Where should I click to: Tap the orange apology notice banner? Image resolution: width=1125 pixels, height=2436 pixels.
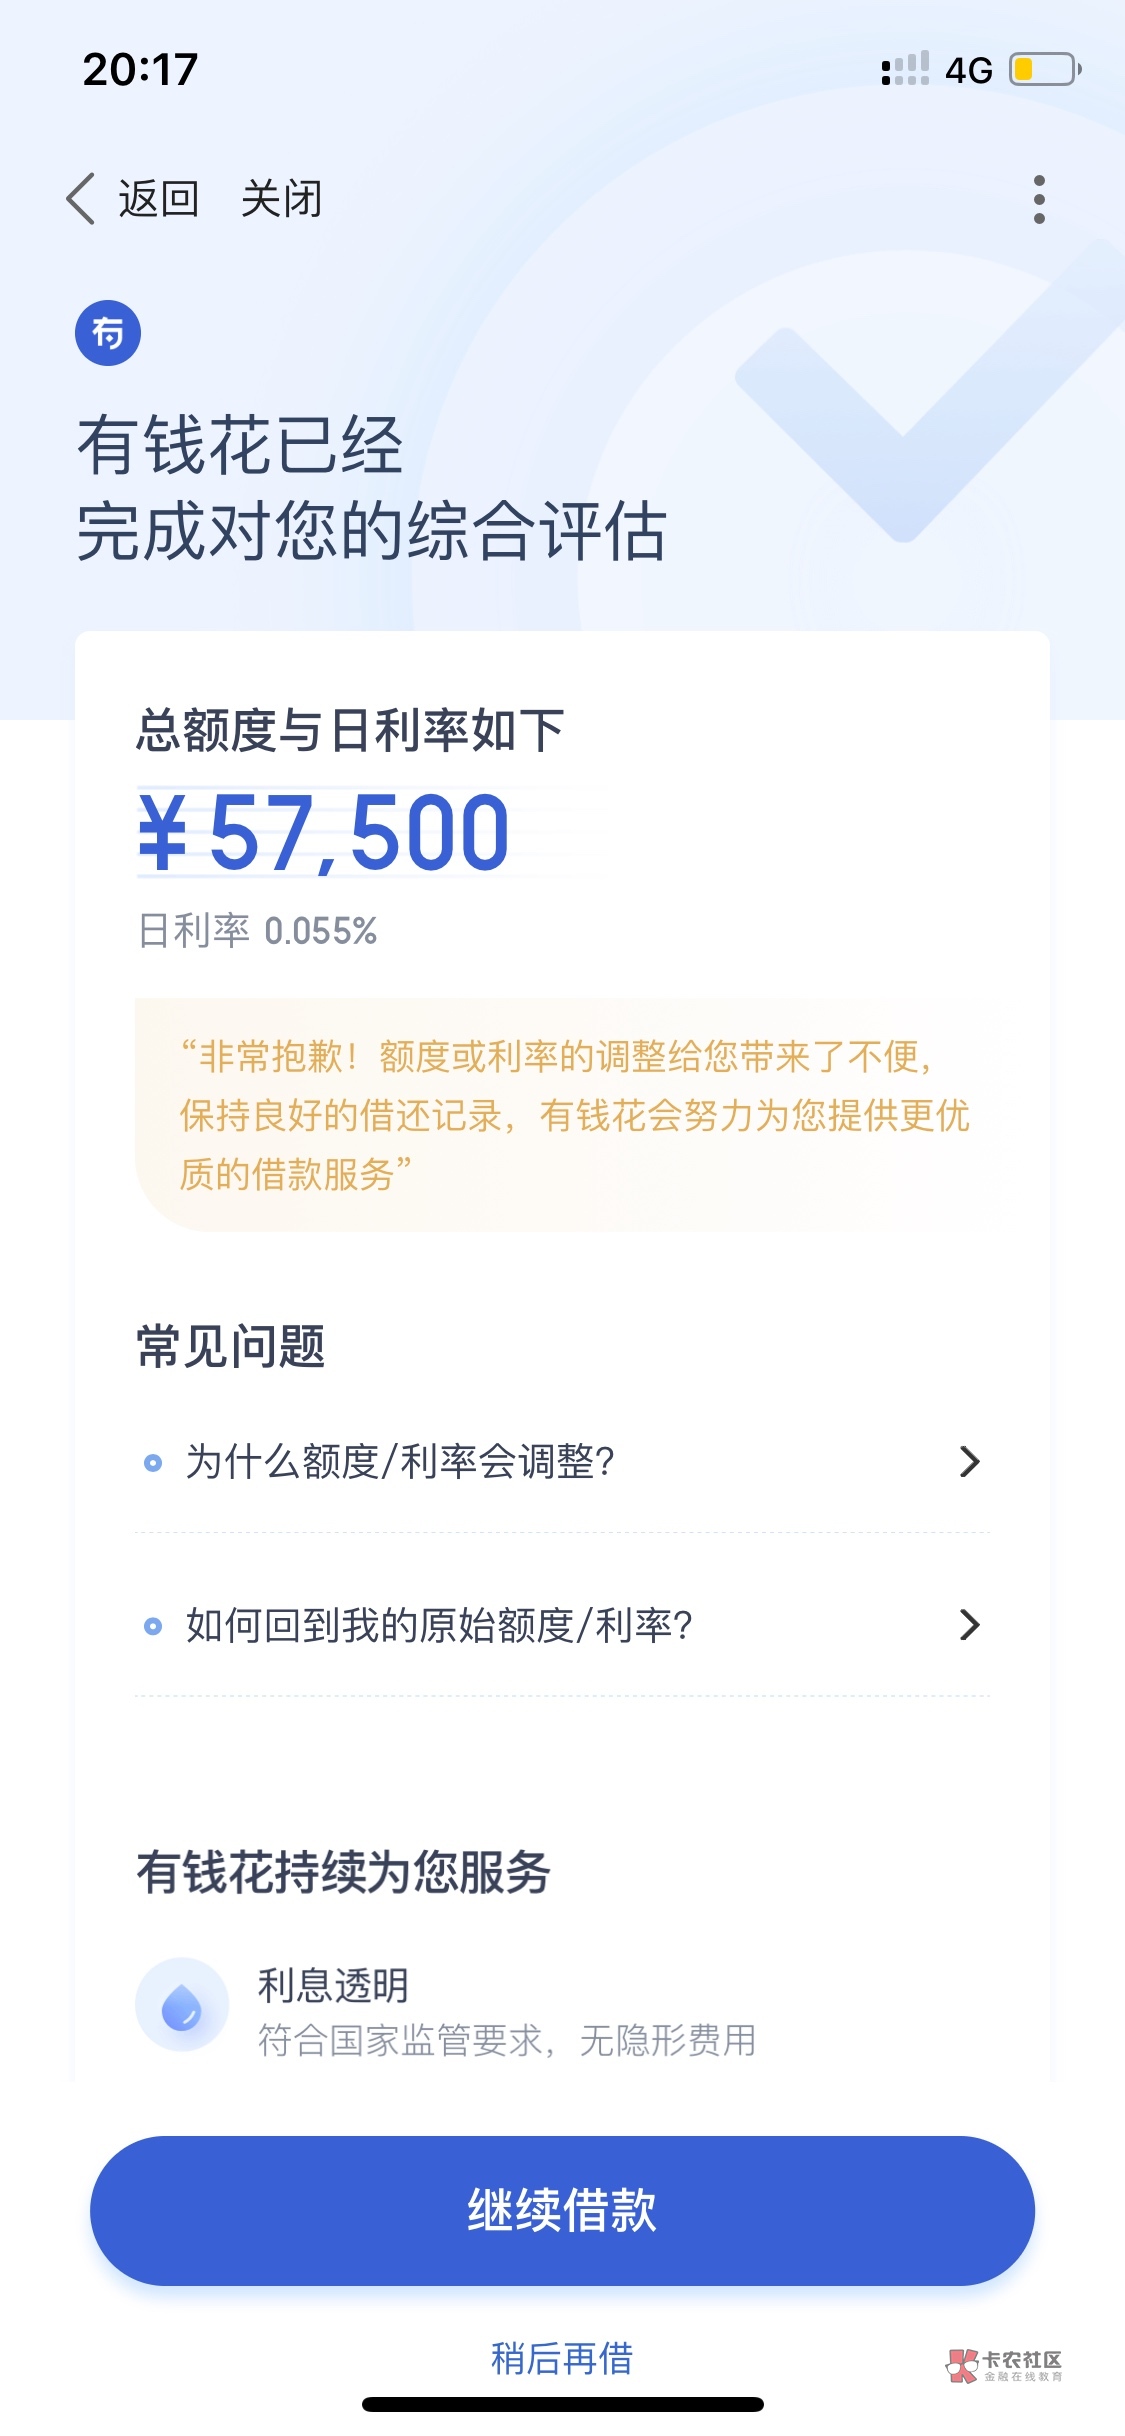[566, 1114]
